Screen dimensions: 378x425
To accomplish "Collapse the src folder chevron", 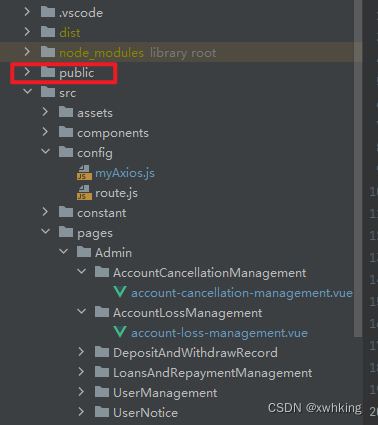I will [x=28, y=91].
